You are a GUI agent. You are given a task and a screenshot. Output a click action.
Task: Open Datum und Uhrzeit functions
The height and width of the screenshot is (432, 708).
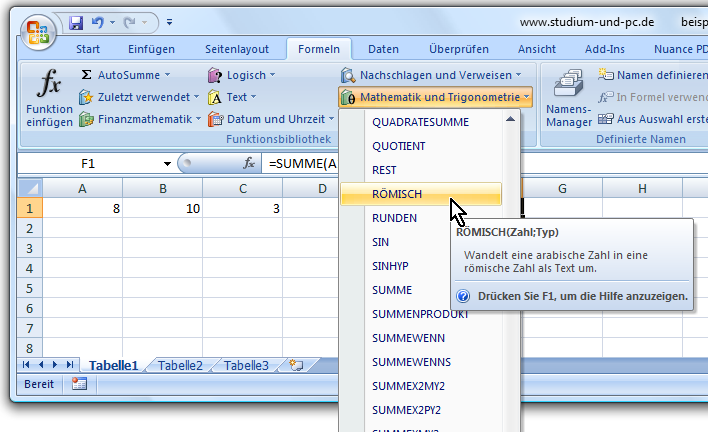271,119
